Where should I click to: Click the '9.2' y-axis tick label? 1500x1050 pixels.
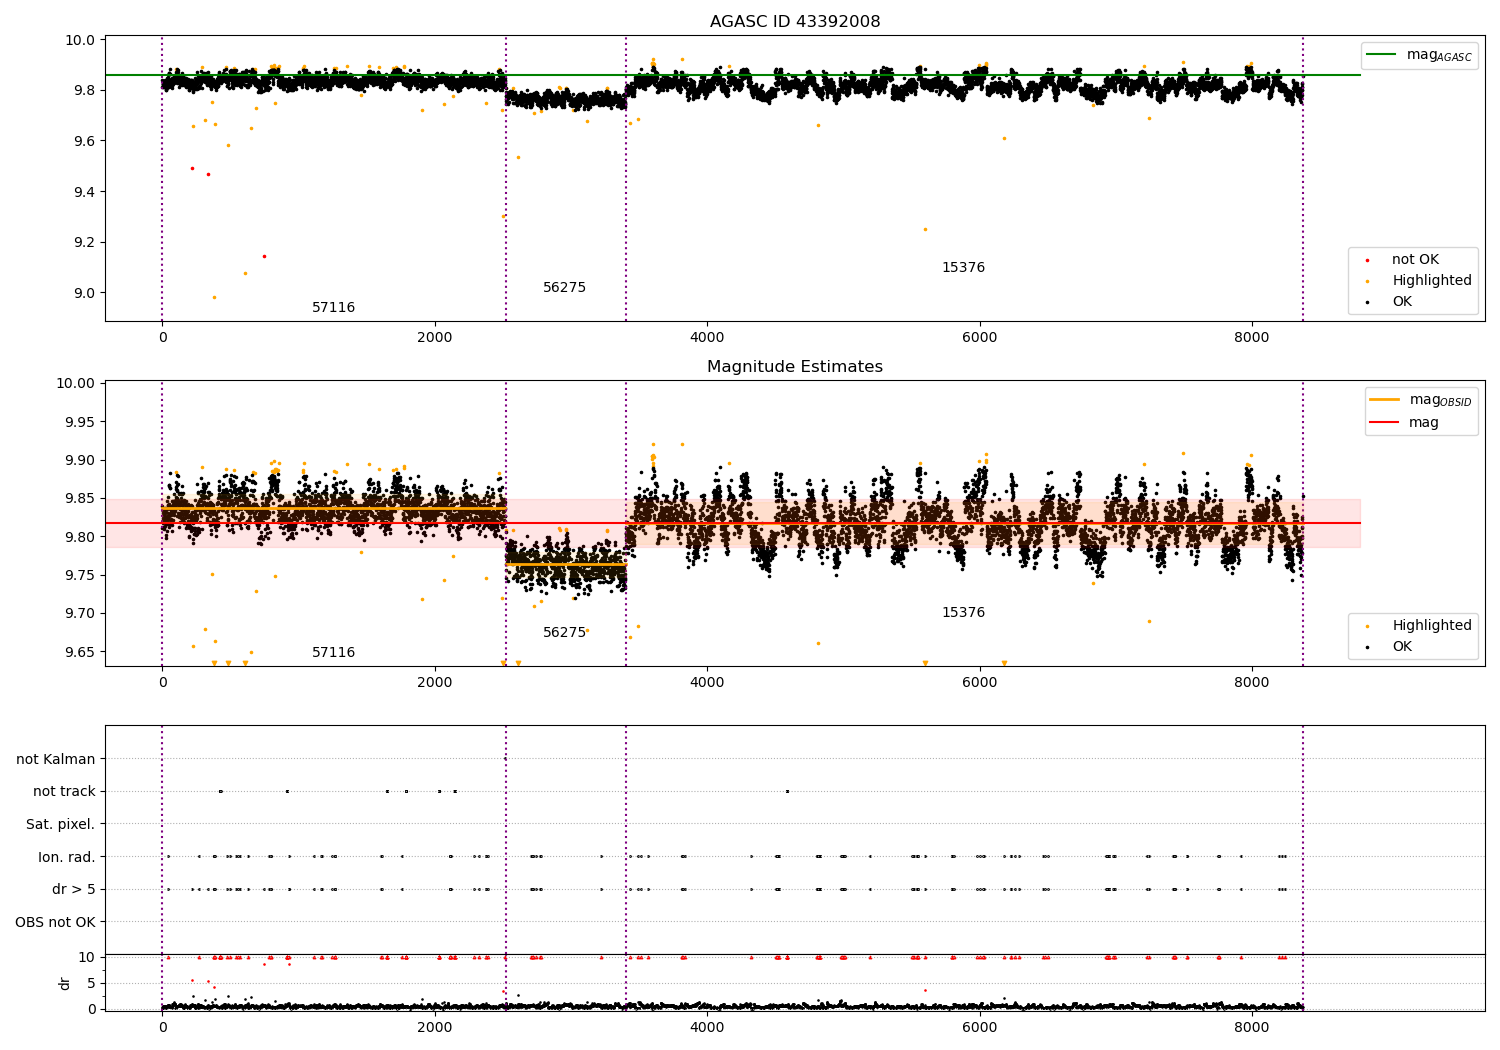tap(85, 243)
